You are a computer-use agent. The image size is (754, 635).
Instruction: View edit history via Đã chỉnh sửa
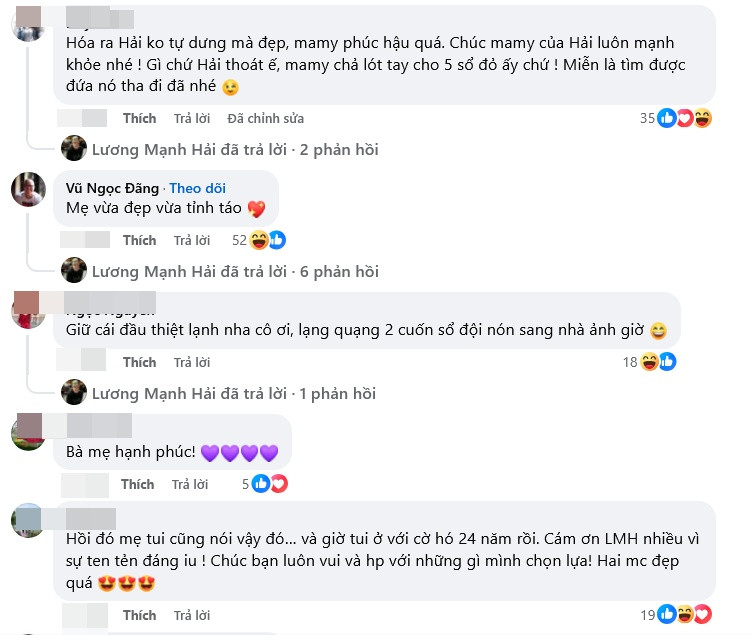click(265, 118)
